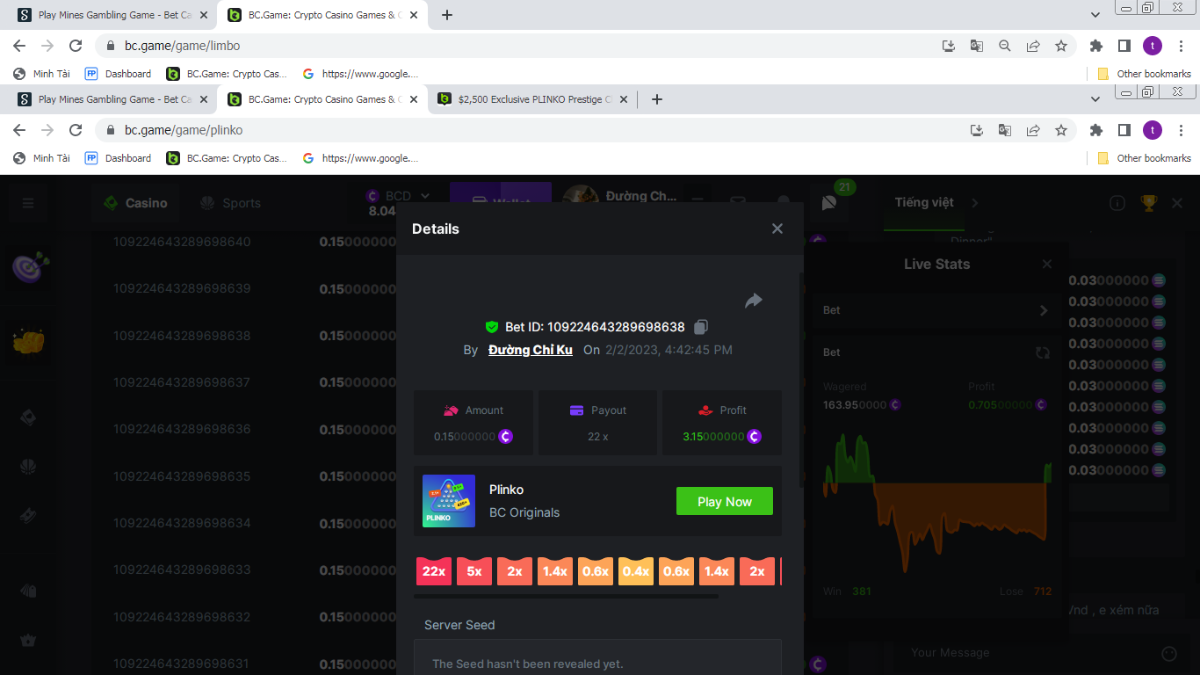Expand the BCD currency dropdown
1200x675 pixels.
[x=425, y=196]
